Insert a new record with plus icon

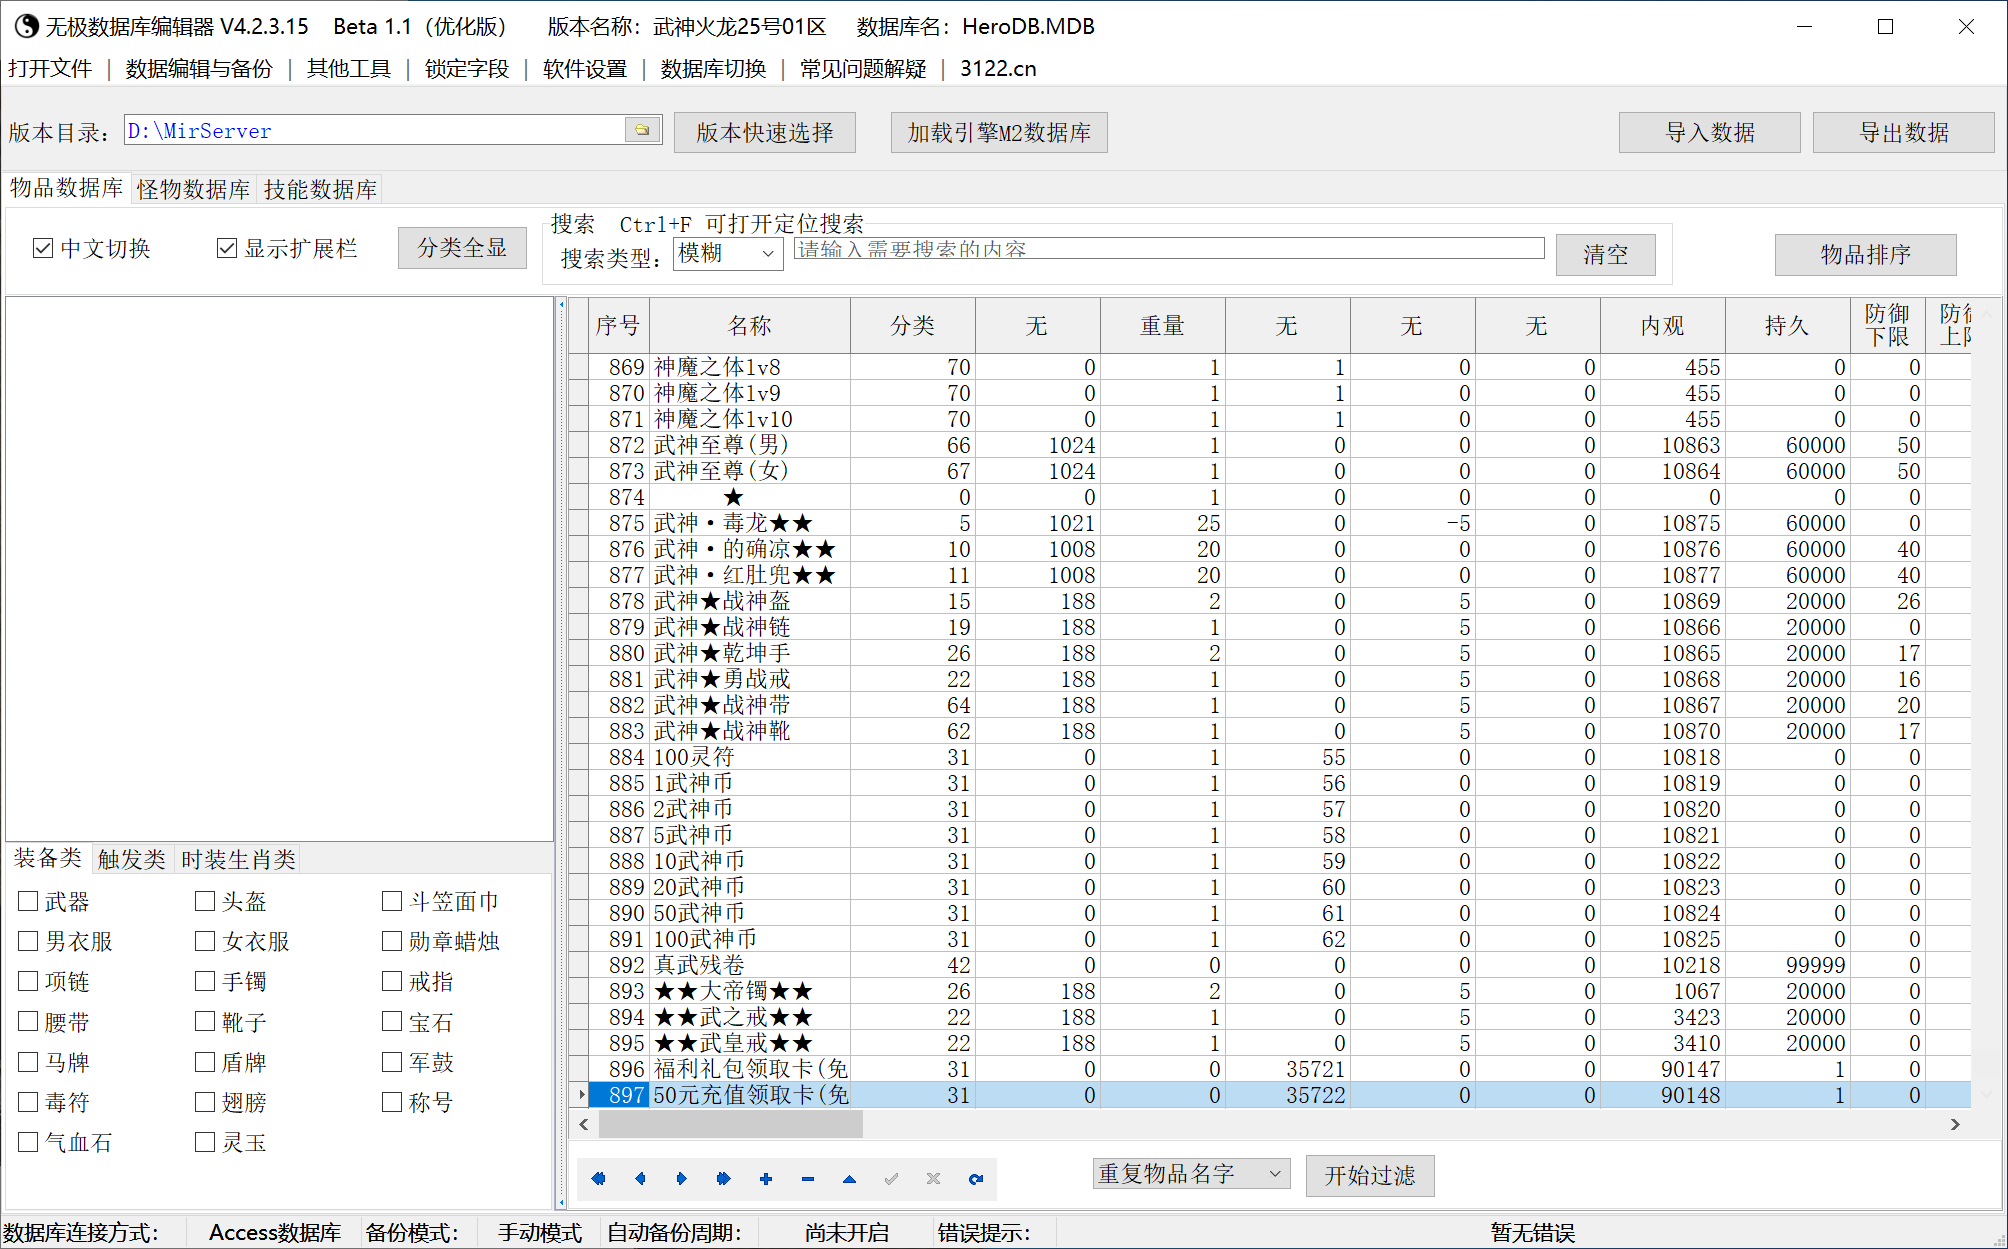coord(766,1179)
